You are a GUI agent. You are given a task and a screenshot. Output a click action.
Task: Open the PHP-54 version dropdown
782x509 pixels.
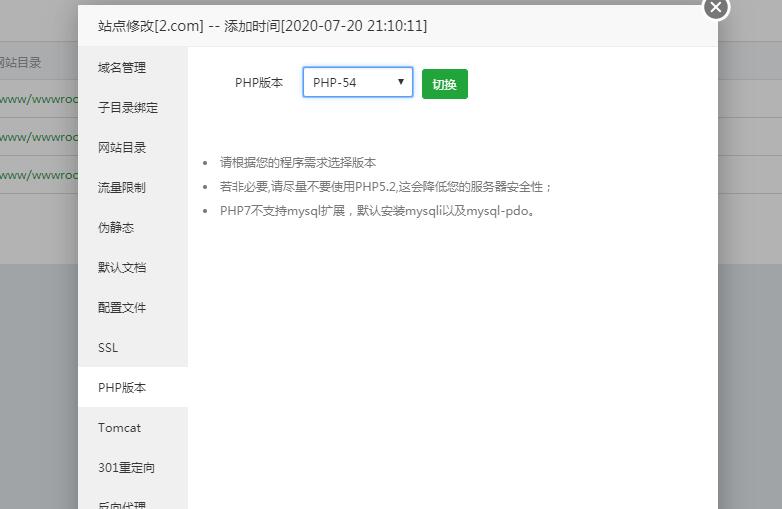pyautogui.click(x=358, y=82)
